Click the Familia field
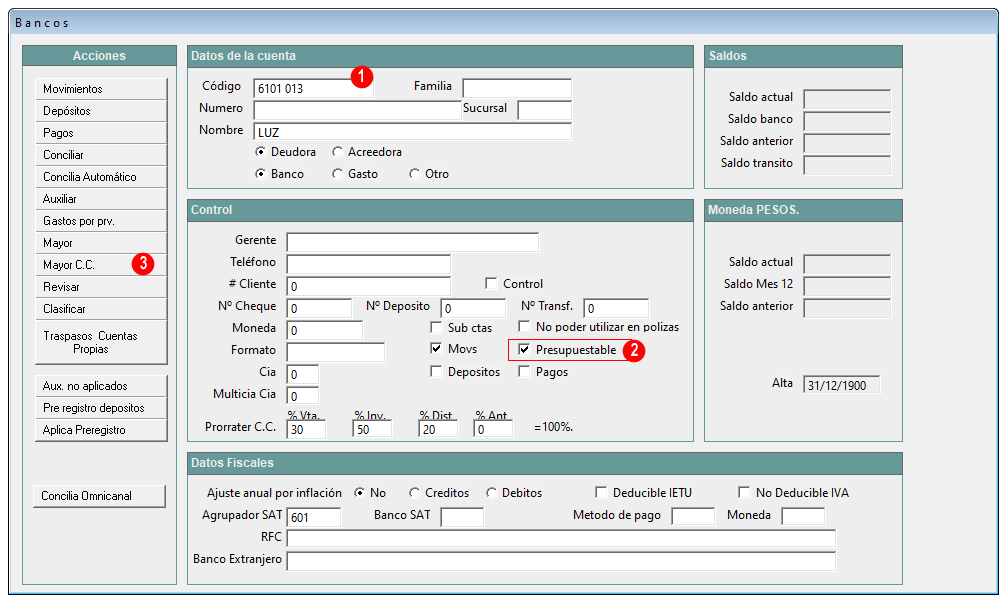The width and height of the screenshot is (1006, 602). coord(517,88)
